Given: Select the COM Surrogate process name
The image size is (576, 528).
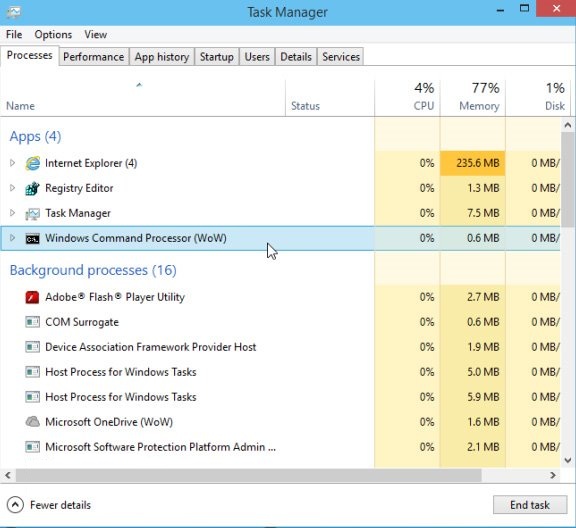Looking at the screenshot, I should [x=82, y=322].
